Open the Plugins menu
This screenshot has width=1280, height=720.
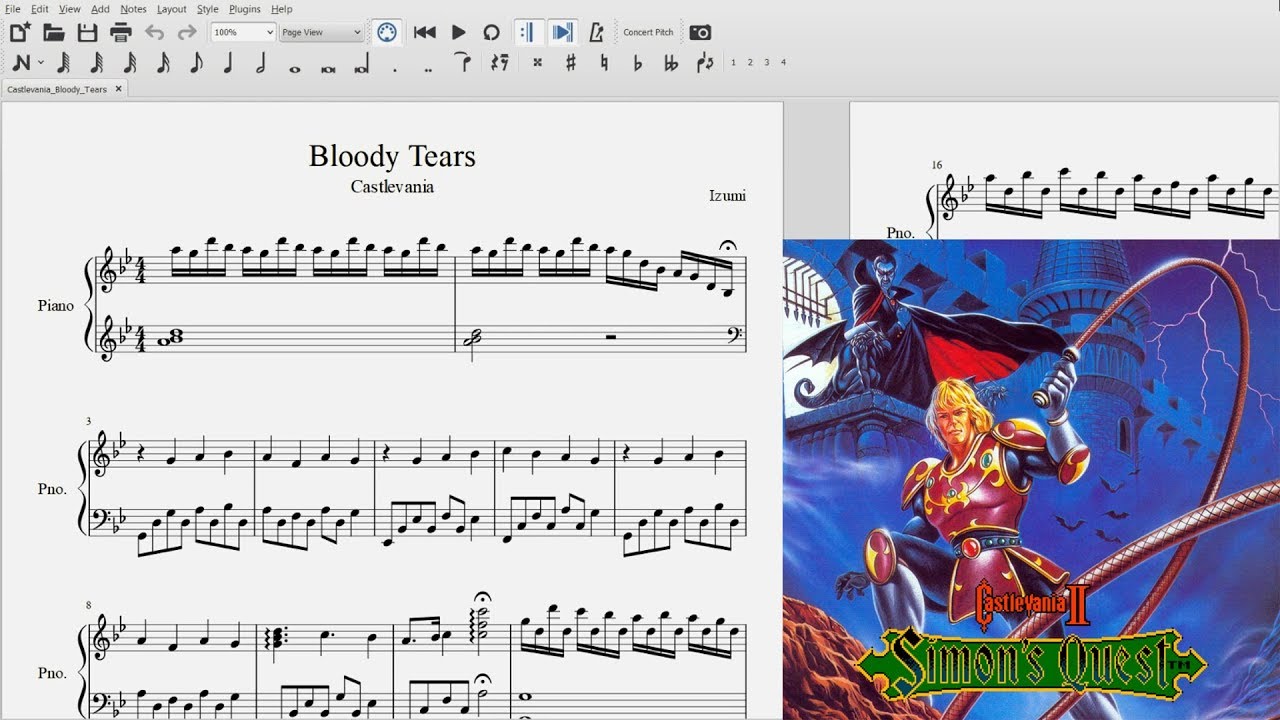click(x=245, y=9)
